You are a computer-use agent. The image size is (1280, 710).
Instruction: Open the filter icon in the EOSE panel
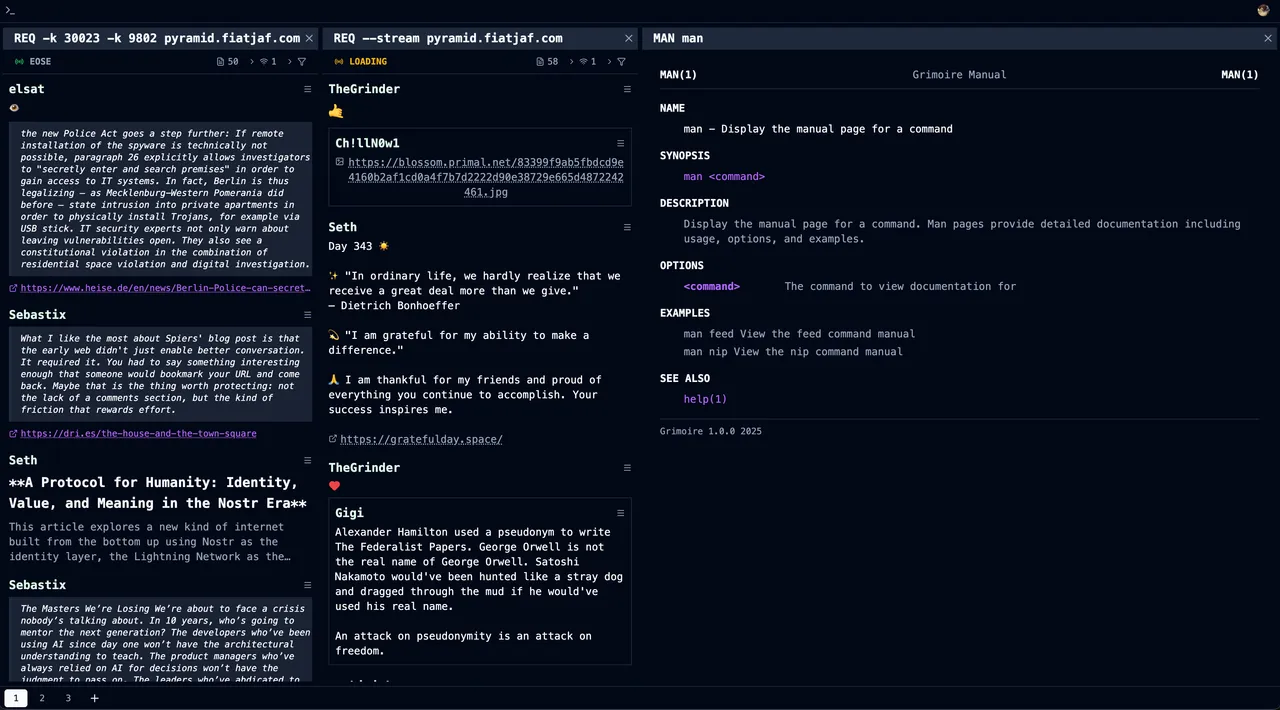[302, 62]
